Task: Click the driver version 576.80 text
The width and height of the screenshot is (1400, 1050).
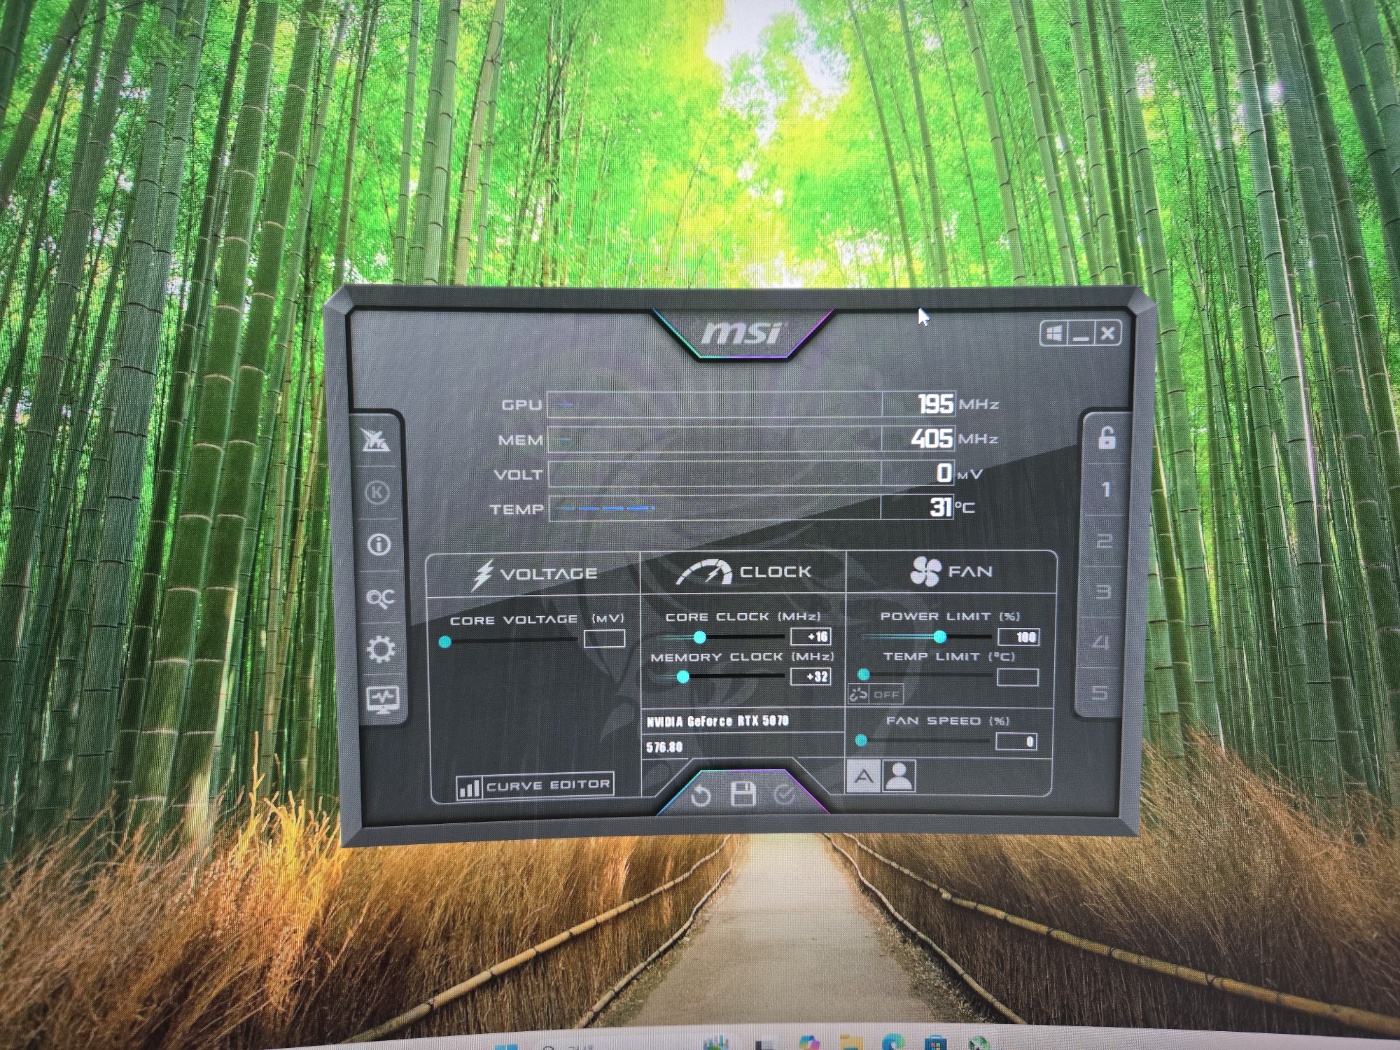Action: [664, 747]
